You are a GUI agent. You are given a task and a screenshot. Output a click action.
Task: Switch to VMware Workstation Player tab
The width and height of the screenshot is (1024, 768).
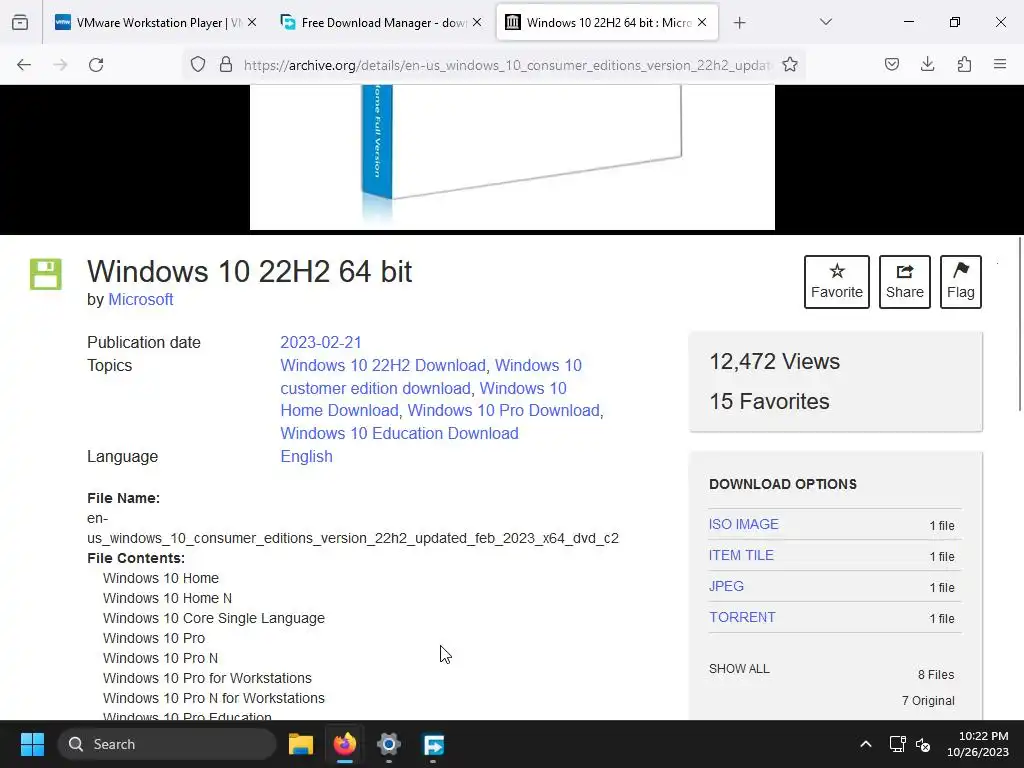pyautogui.click(x=155, y=22)
